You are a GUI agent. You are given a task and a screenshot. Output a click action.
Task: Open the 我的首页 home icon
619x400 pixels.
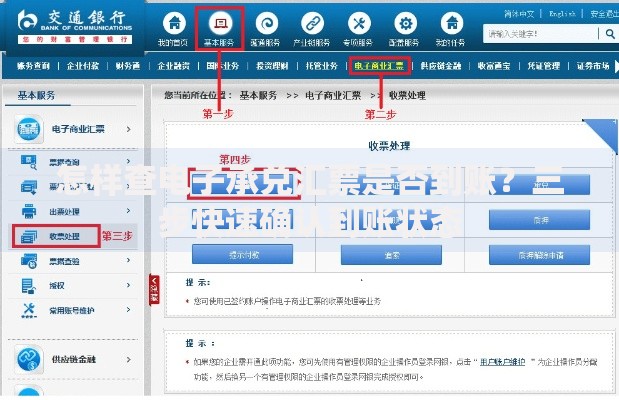(x=174, y=23)
